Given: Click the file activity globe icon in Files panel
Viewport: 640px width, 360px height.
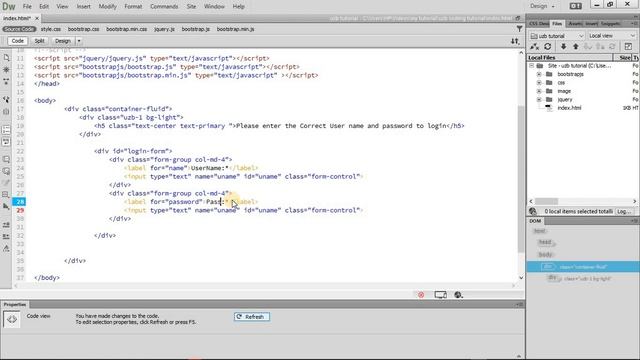Looking at the screenshot, I should coord(533,211).
